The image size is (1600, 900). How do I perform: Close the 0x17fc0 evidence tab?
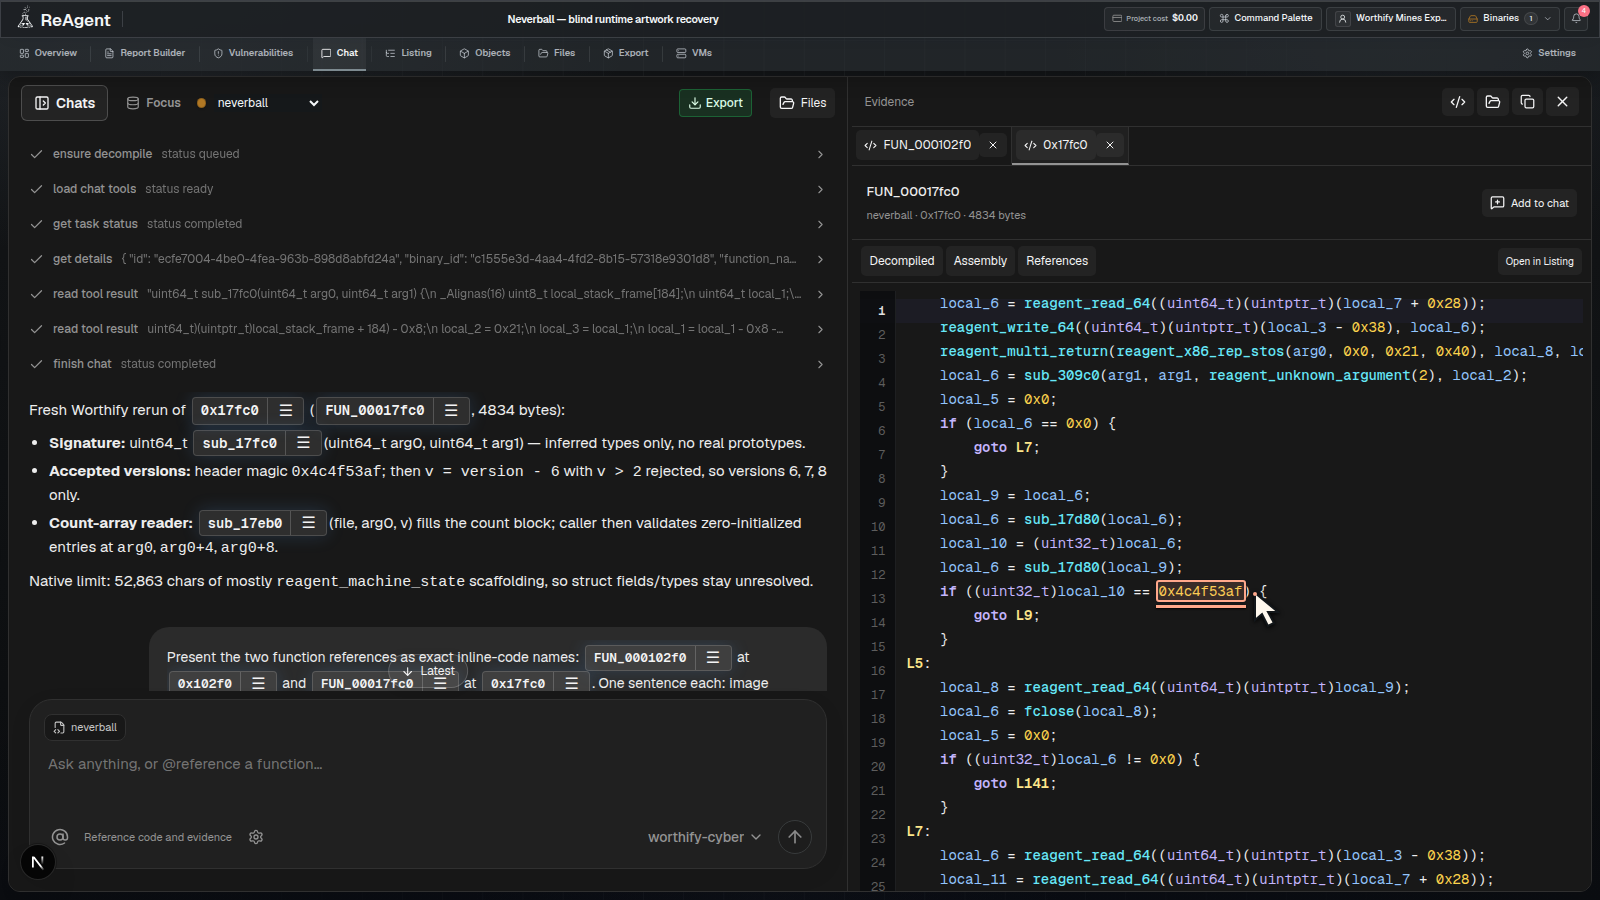click(1110, 145)
